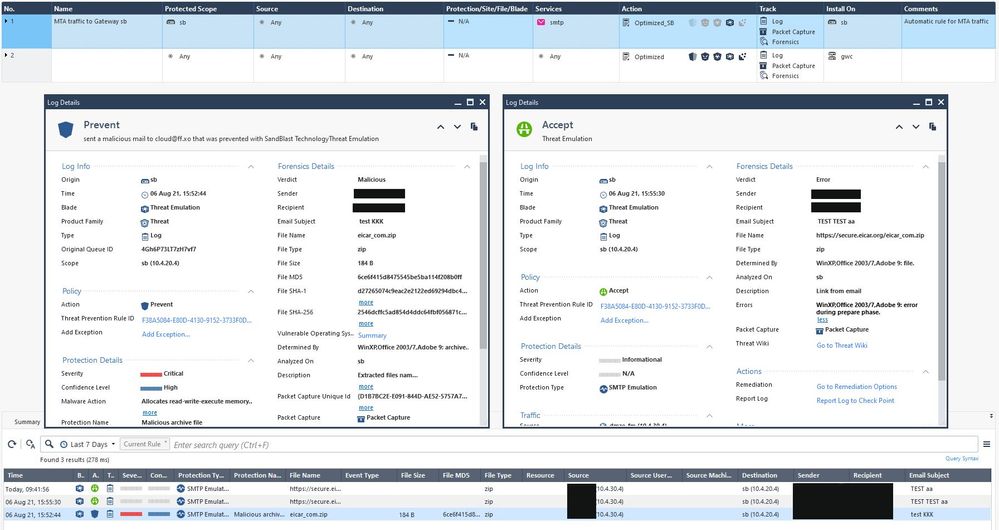Screen dimensions: 999x530
Task: Collapse Log Info section in Prevent window
Action: (250, 166)
